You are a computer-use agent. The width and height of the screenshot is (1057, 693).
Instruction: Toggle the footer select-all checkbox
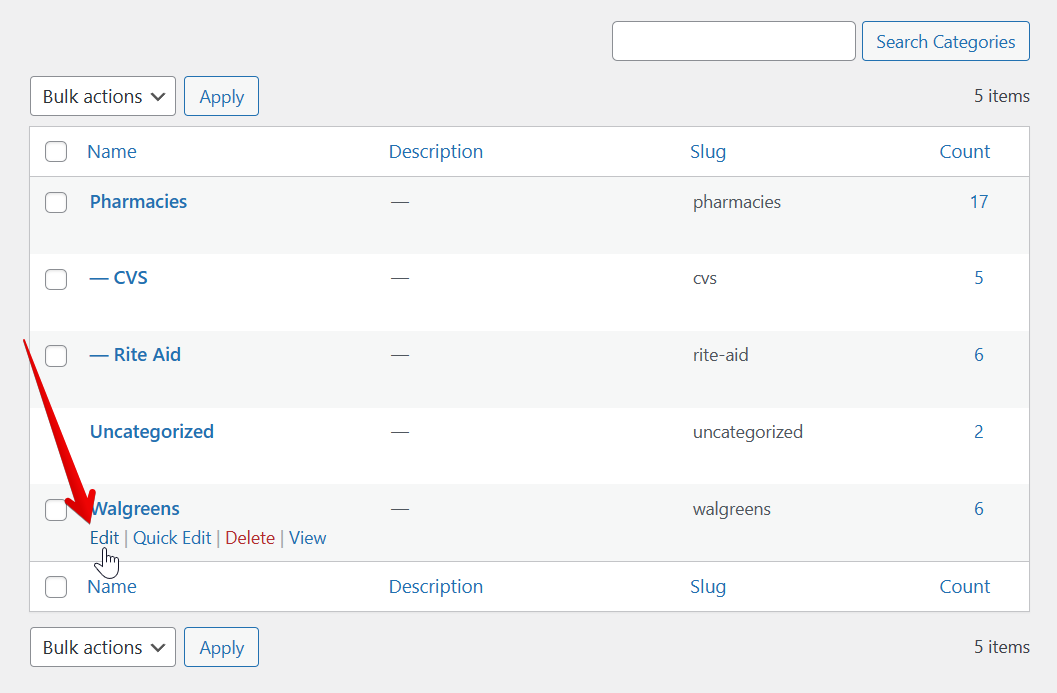click(56, 587)
